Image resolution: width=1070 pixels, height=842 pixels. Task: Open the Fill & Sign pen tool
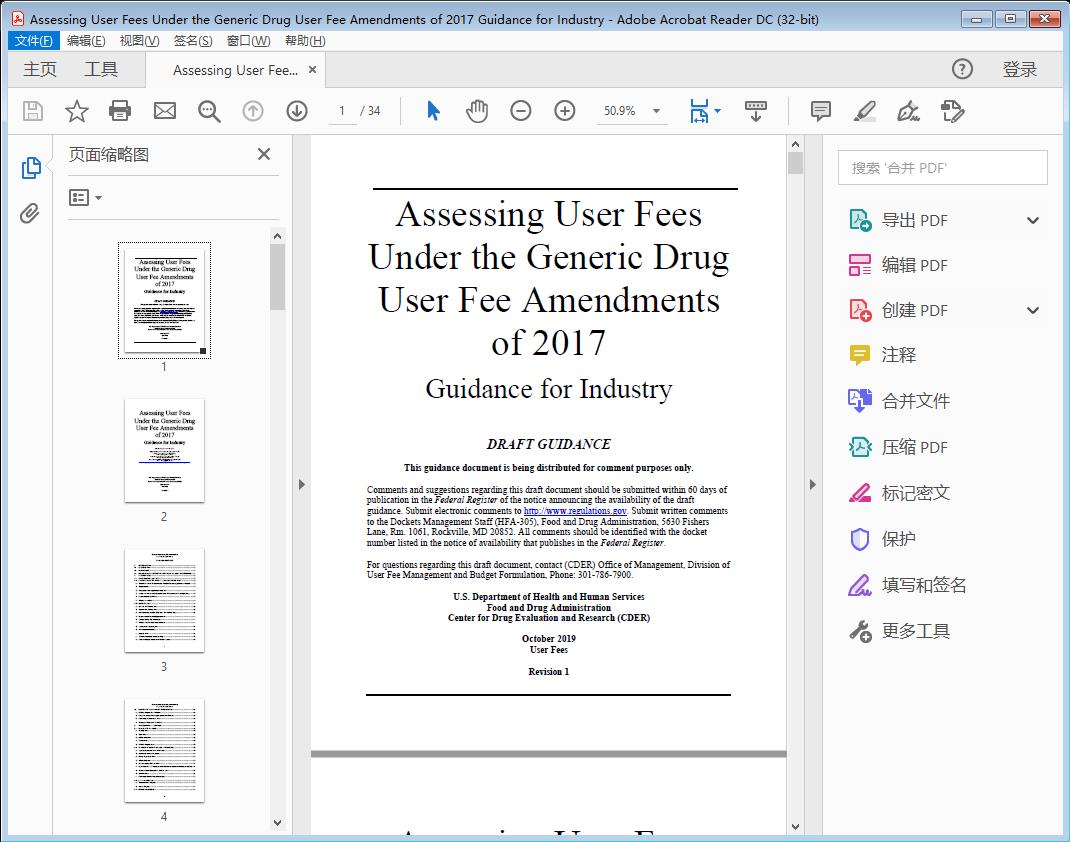pyautogui.click(x=908, y=111)
